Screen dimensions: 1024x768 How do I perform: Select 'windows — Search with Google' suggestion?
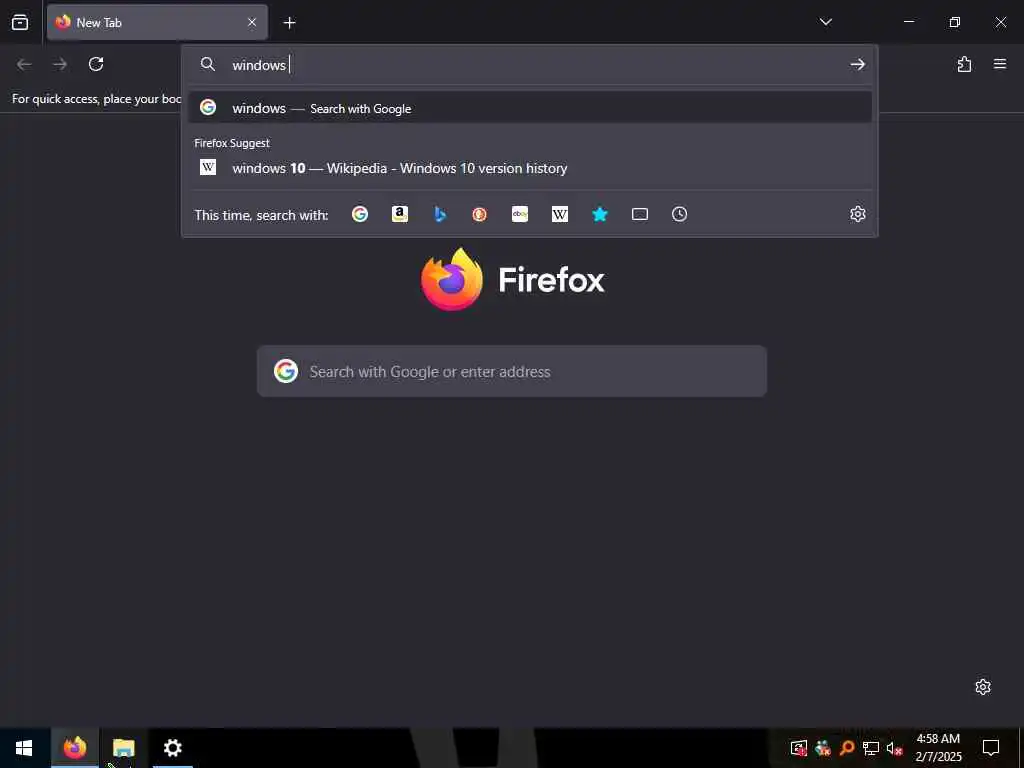pyautogui.click(x=530, y=108)
